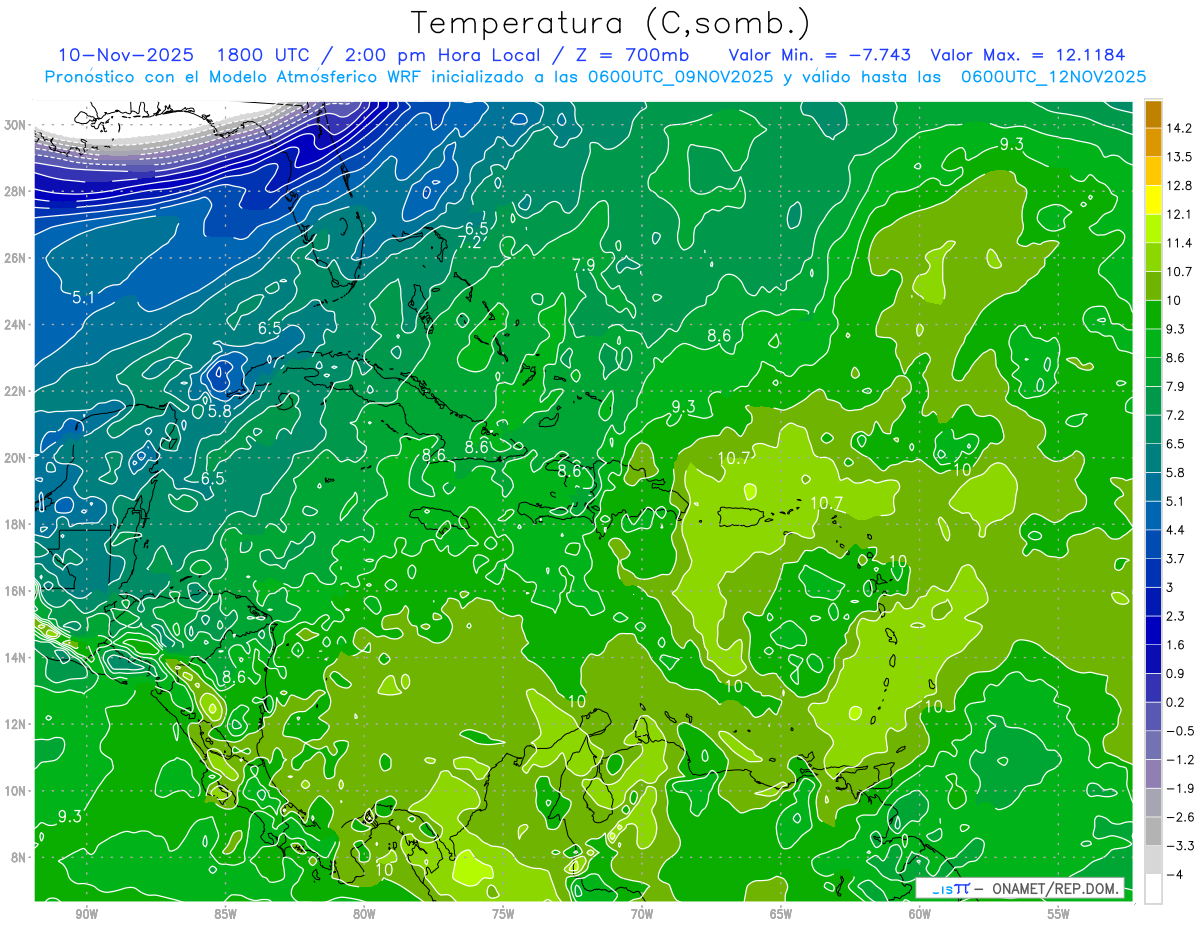Click the 65W longitude axis label
Screen dimensions: 1200x927
click(781, 915)
